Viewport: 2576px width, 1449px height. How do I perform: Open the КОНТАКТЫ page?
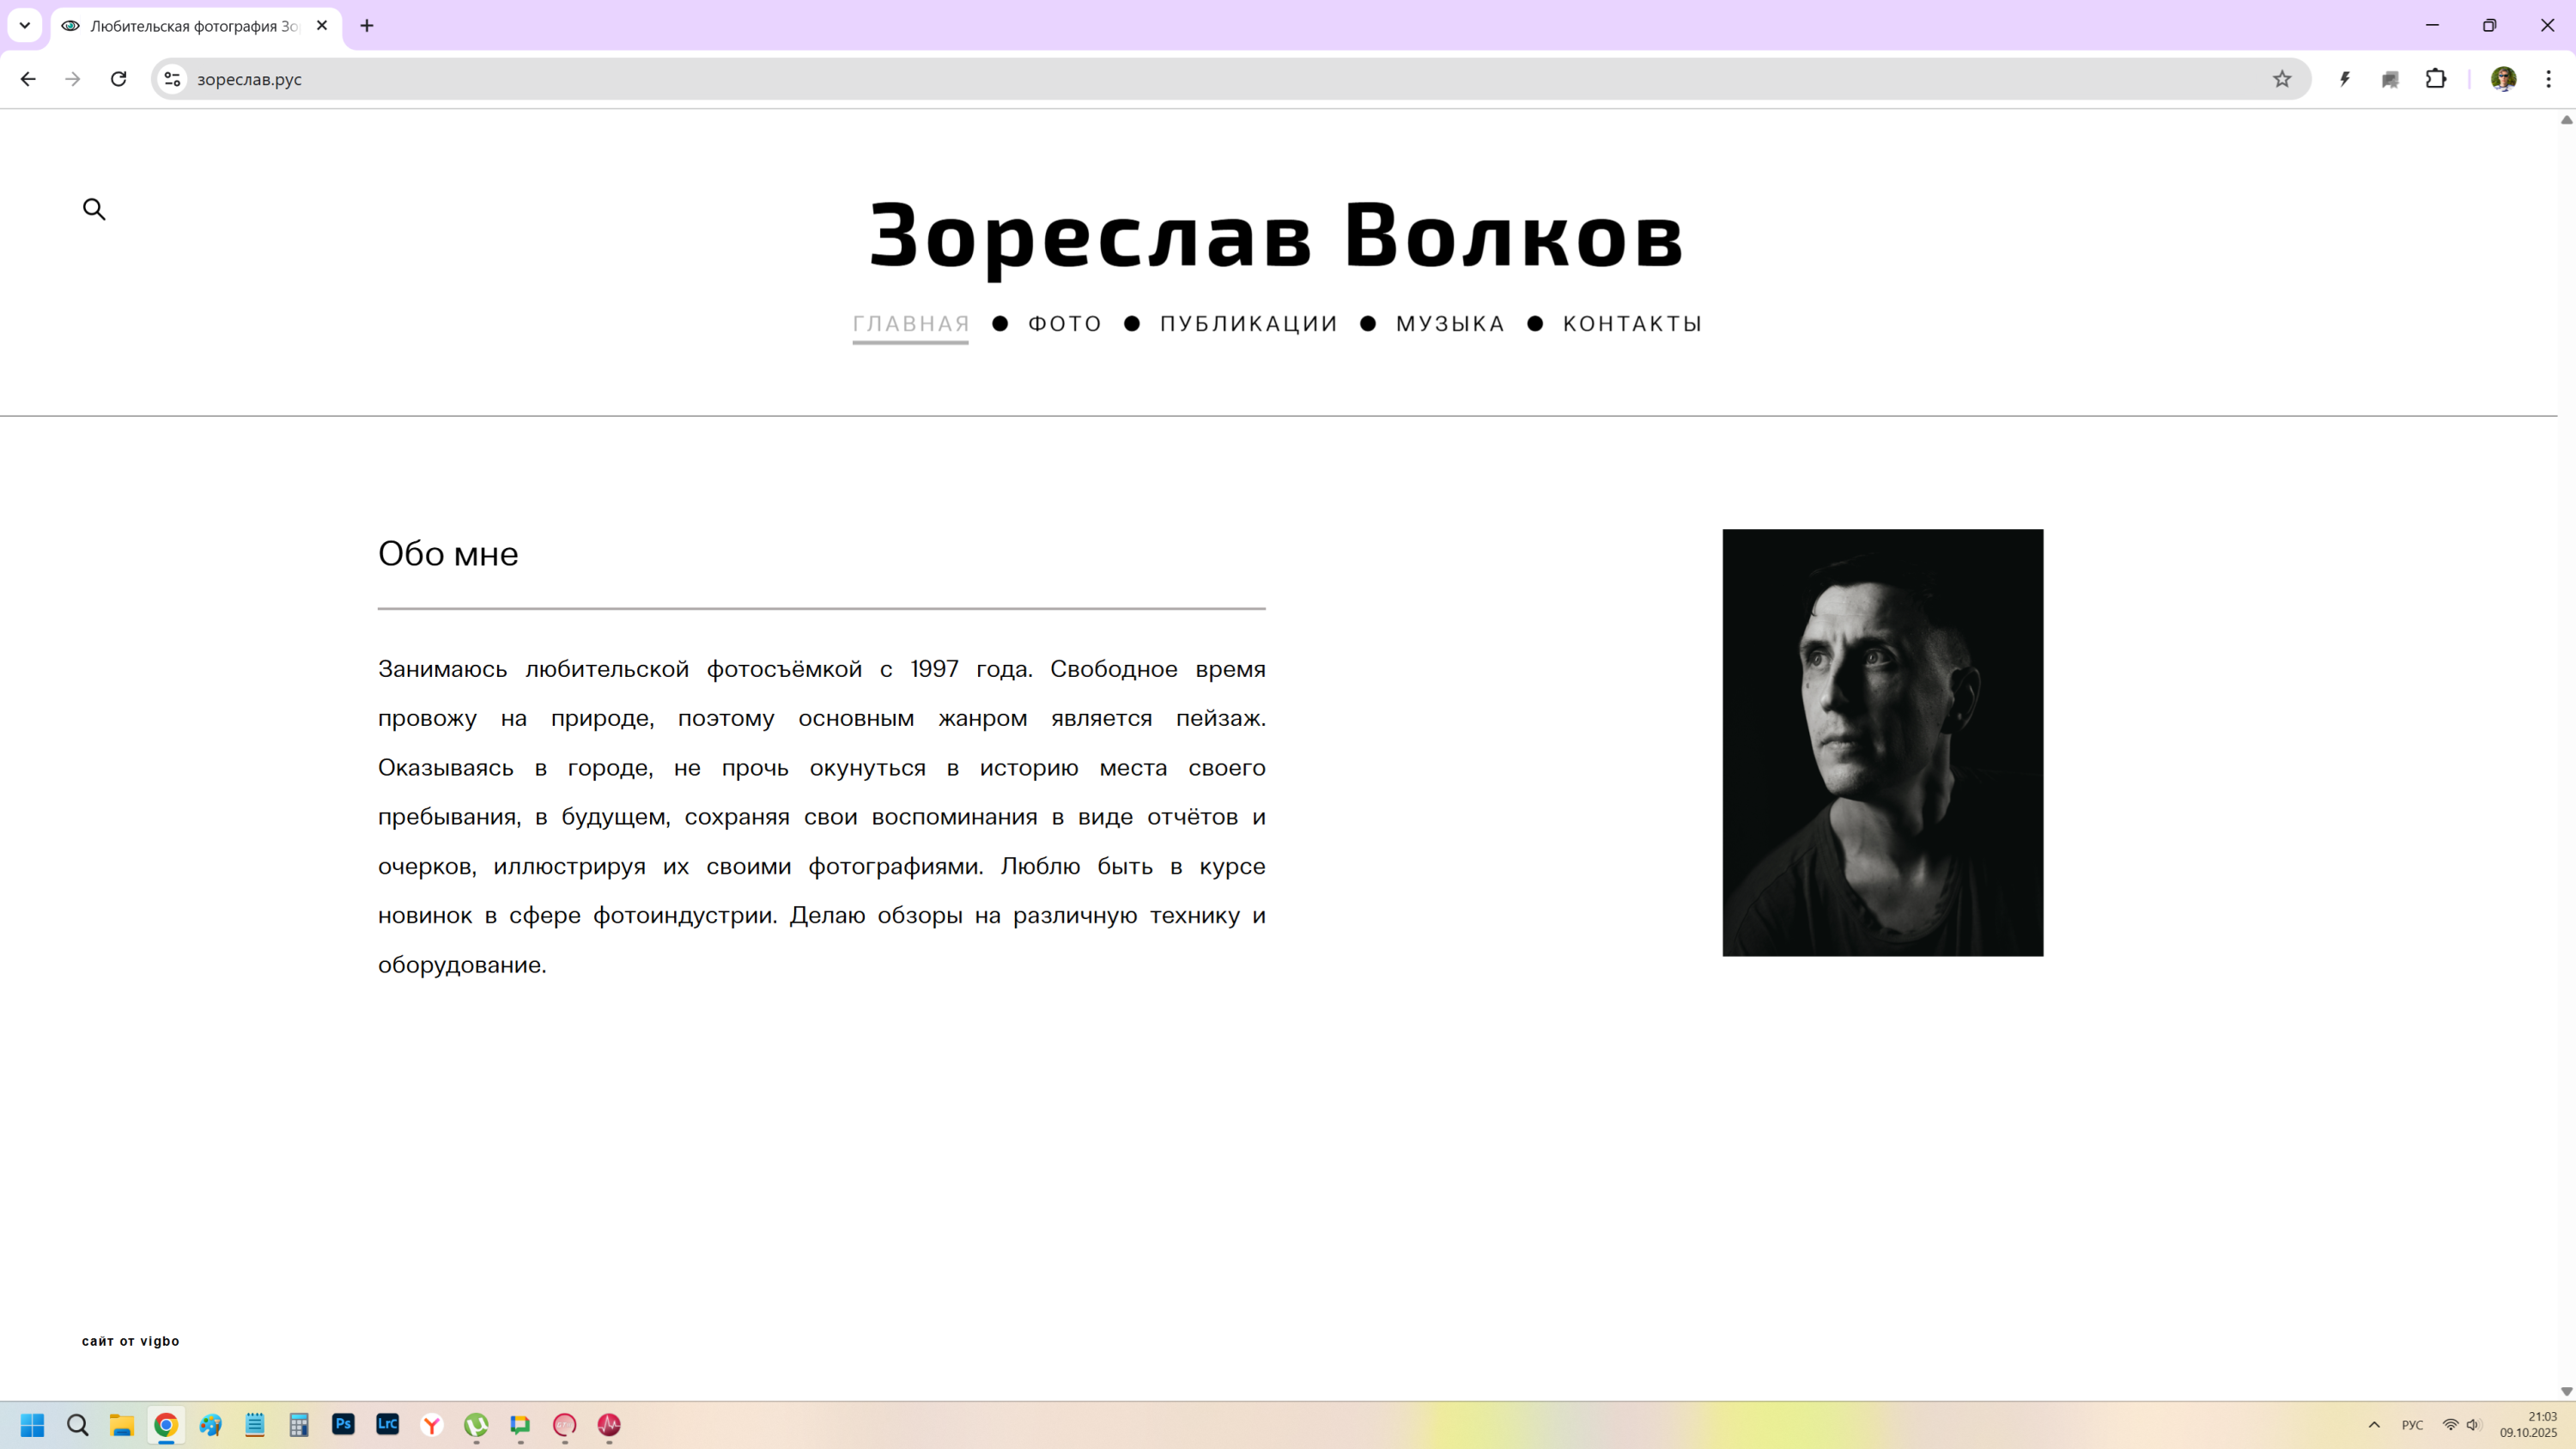pos(1632,324)
